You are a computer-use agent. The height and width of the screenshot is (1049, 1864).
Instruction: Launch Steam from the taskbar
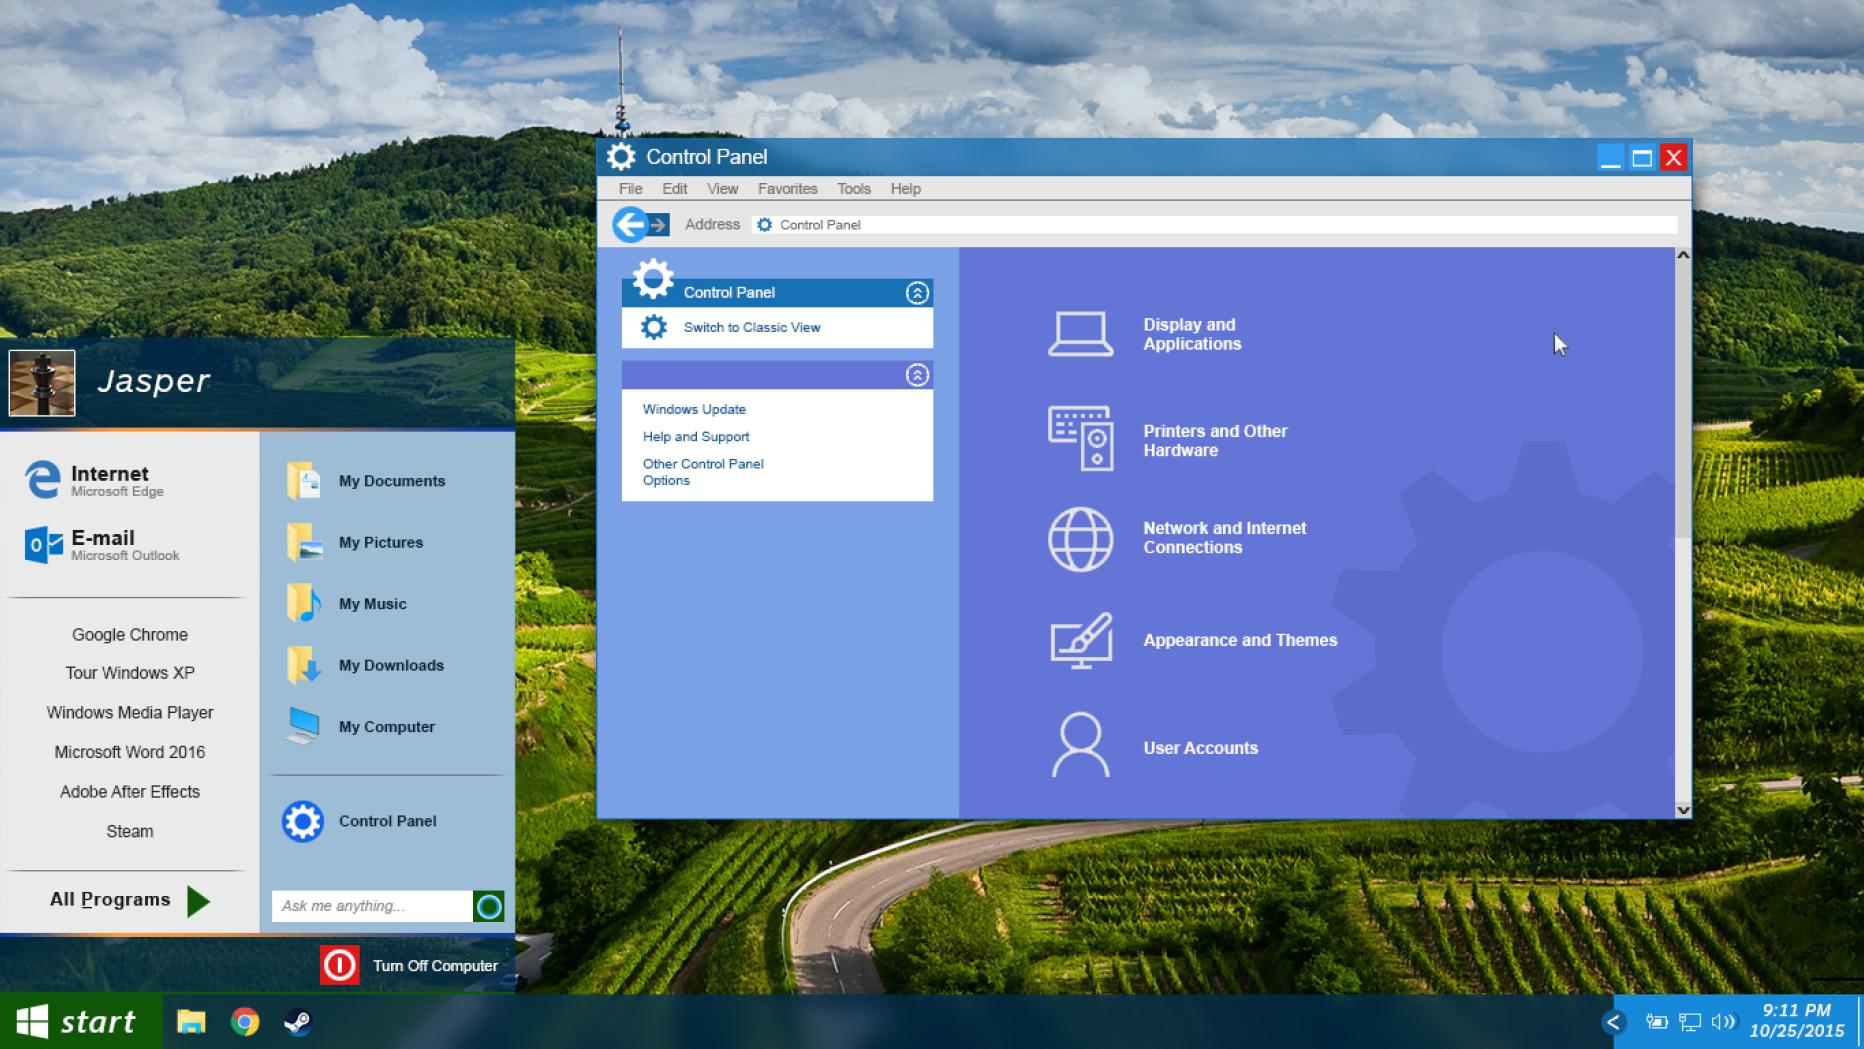[297, 1022]
